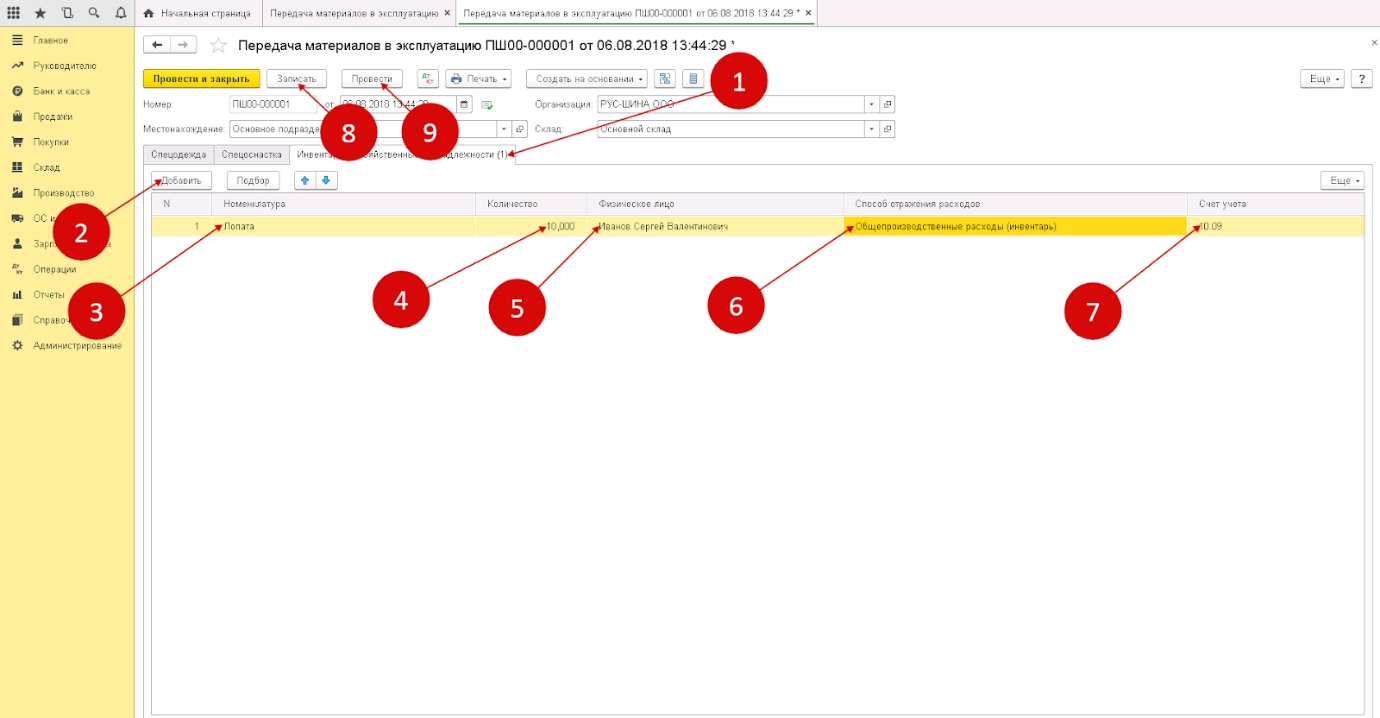Add document to favorites with star

(219, 45)
